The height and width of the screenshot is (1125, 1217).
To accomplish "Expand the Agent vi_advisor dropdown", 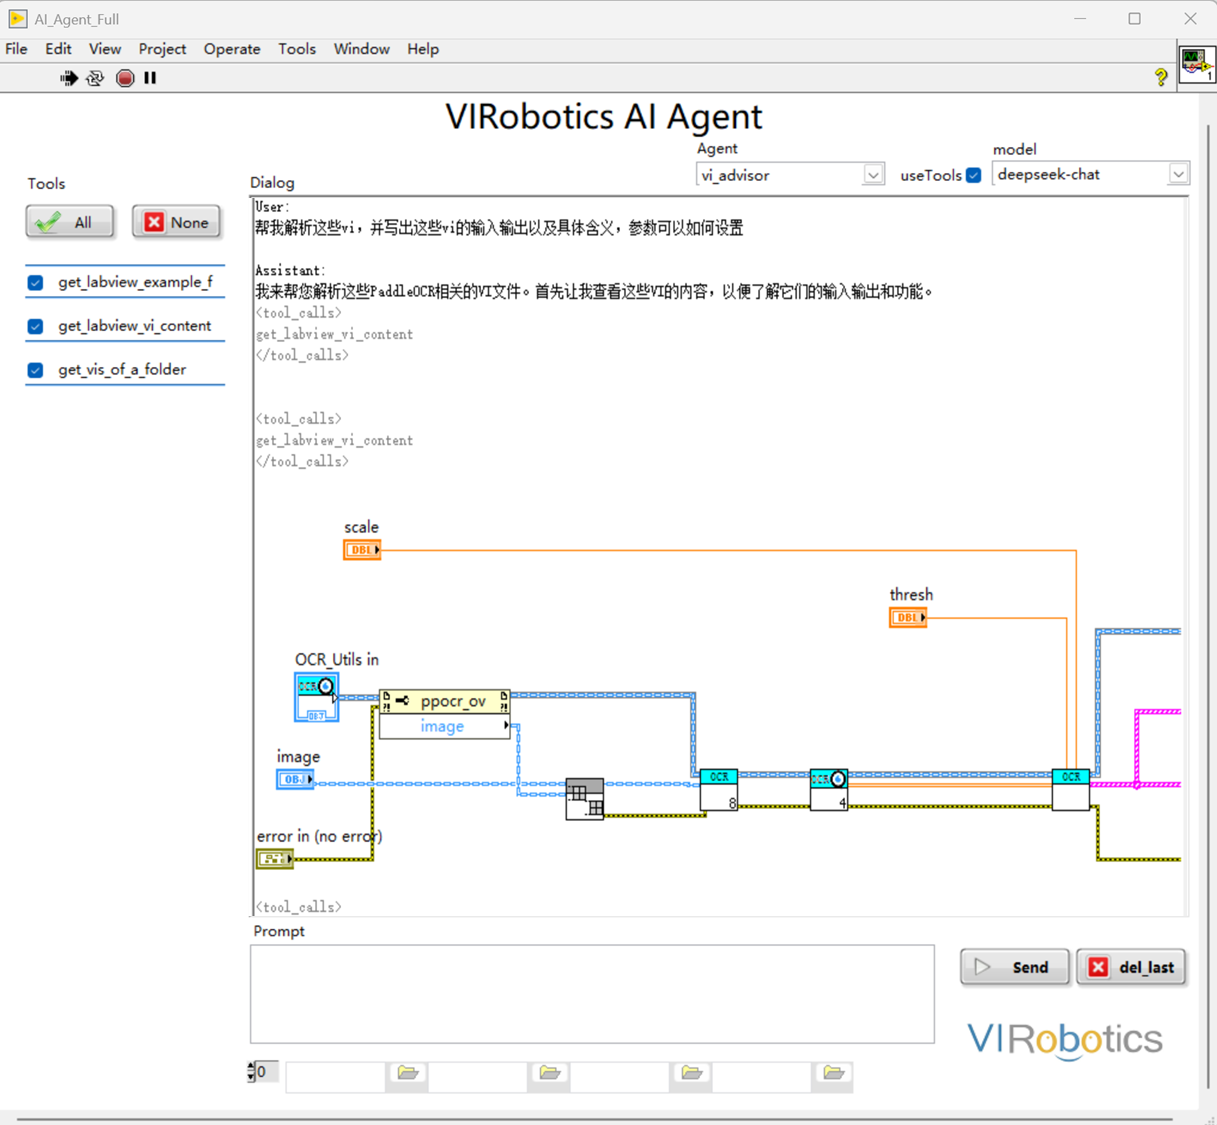I will [x=873, y=175].
